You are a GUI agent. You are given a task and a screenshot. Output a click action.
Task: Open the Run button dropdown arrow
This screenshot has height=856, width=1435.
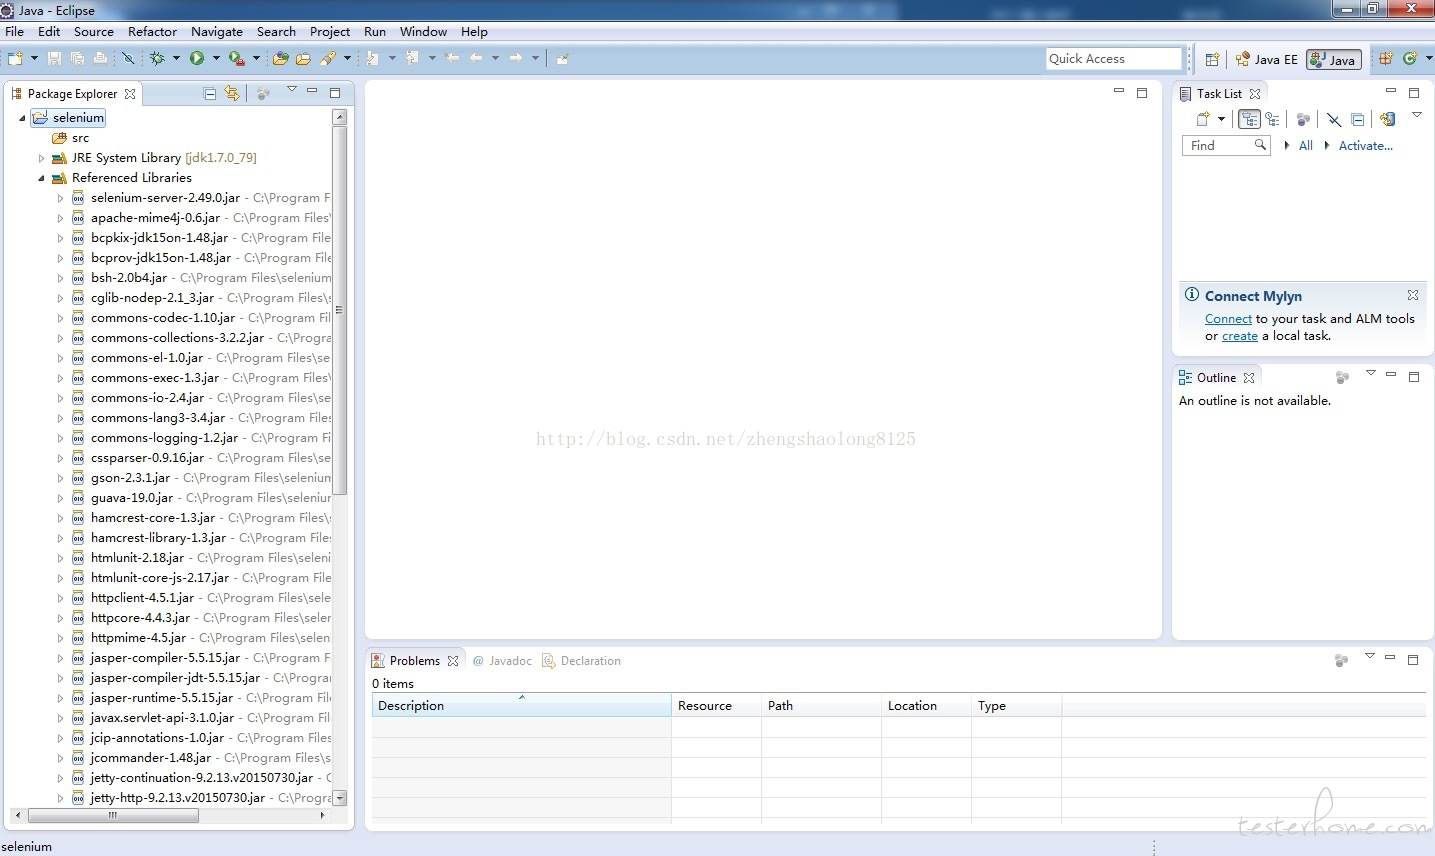216,58
